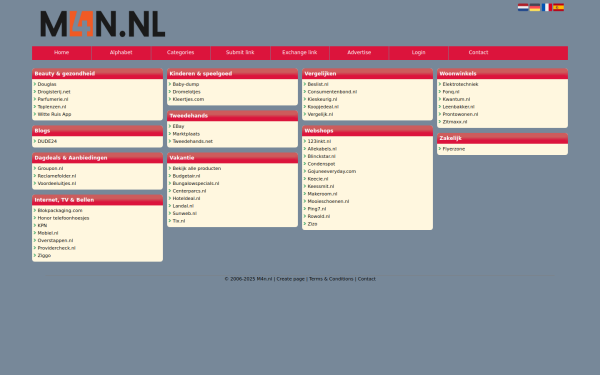
Task: Open the Leenbakker.nl link
Action: tap(458, 107)
